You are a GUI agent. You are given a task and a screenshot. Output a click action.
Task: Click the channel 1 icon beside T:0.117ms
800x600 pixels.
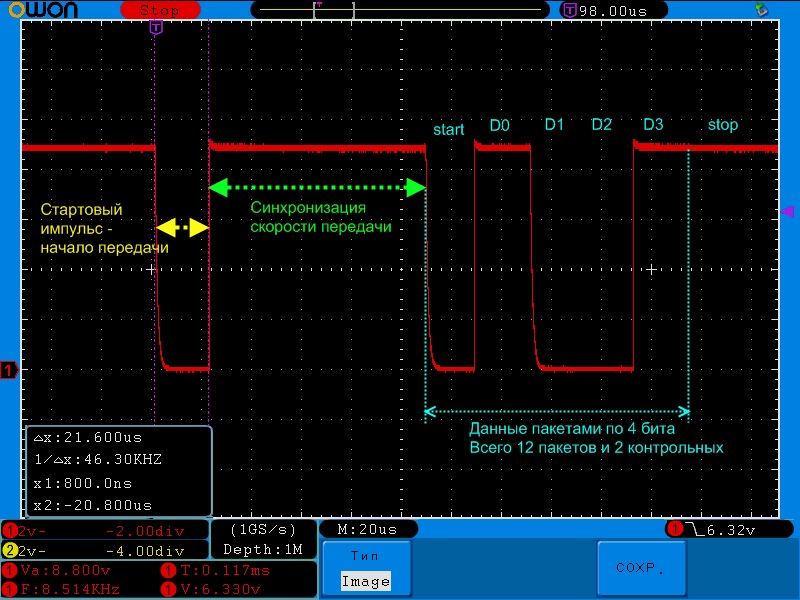(168, 570)
